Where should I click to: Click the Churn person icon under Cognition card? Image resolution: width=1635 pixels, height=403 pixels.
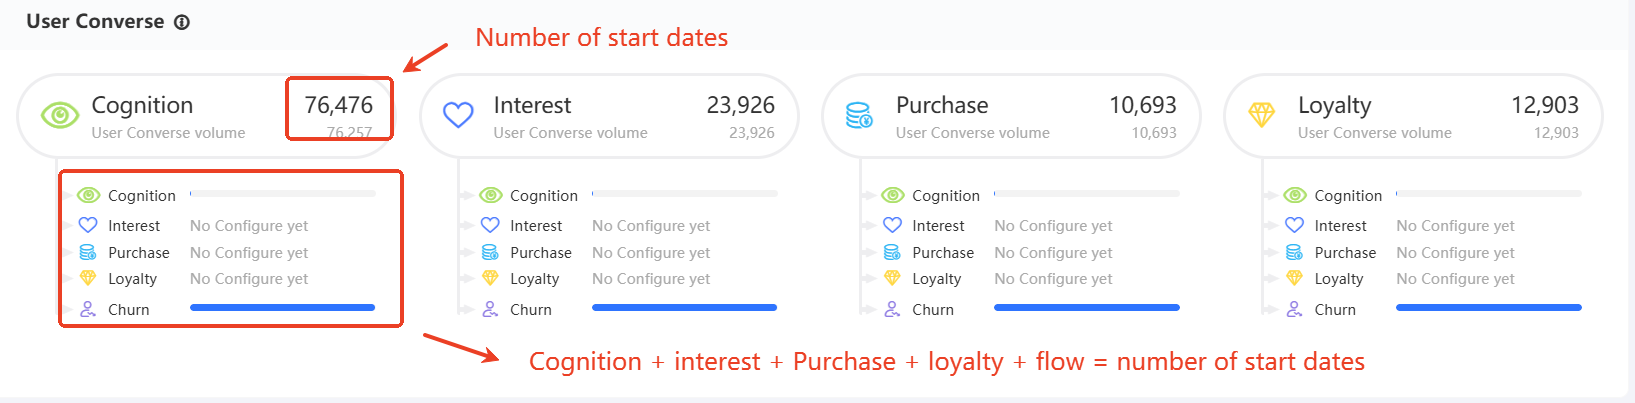[88, 309]
